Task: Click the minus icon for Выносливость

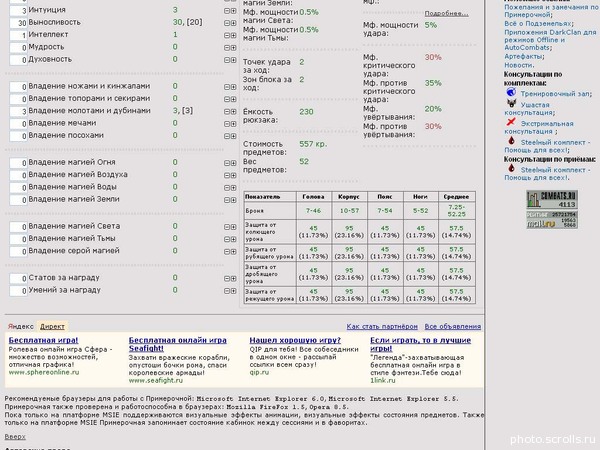Action: pos(227,23)
